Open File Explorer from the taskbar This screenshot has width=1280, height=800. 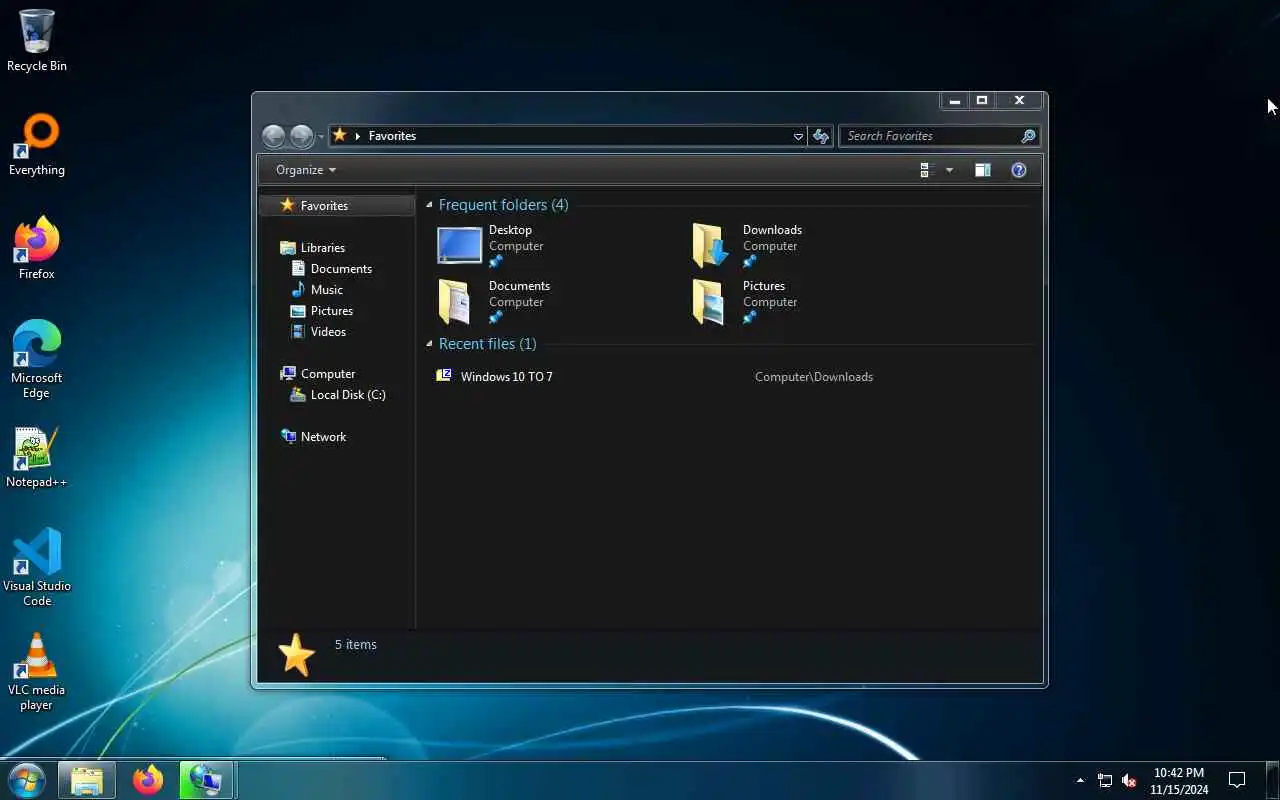click(x=87, y=779)
